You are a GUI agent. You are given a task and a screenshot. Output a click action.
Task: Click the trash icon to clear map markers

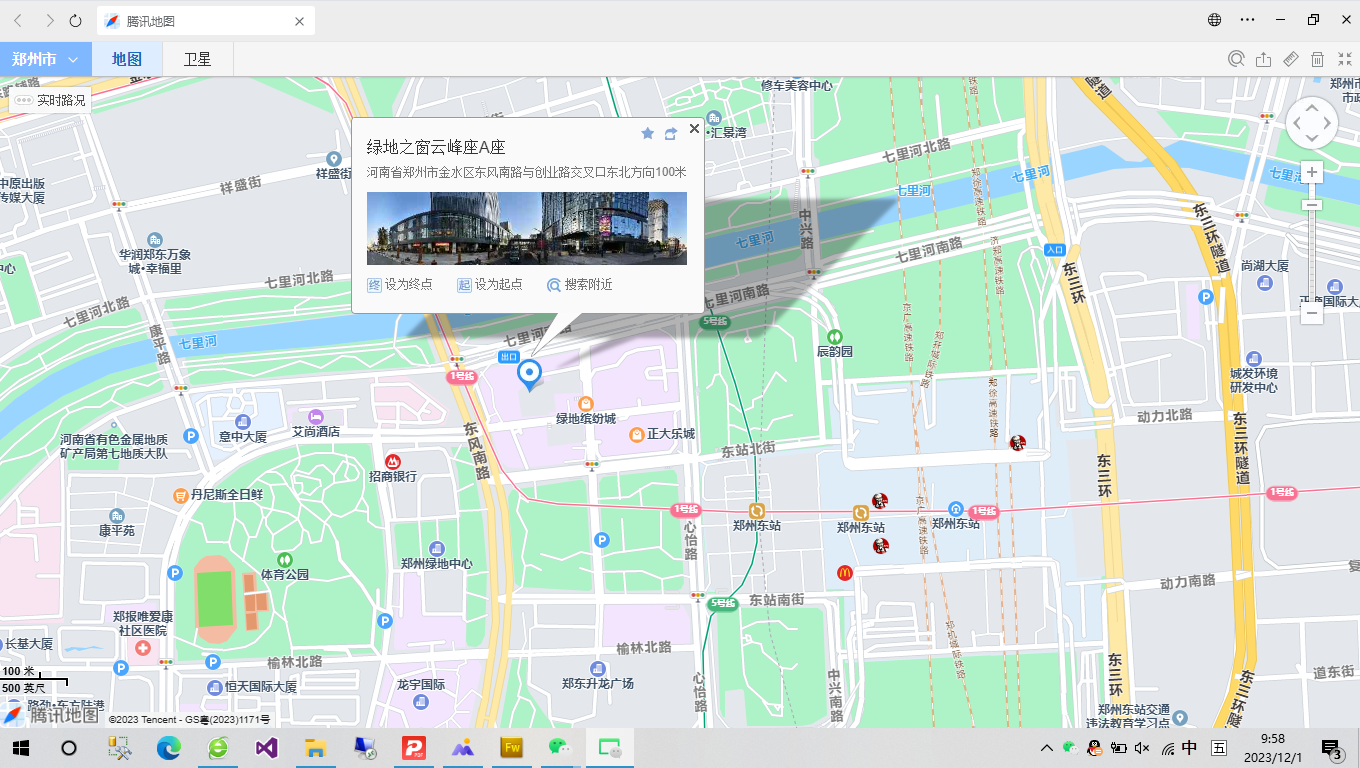pos(1318,59)
